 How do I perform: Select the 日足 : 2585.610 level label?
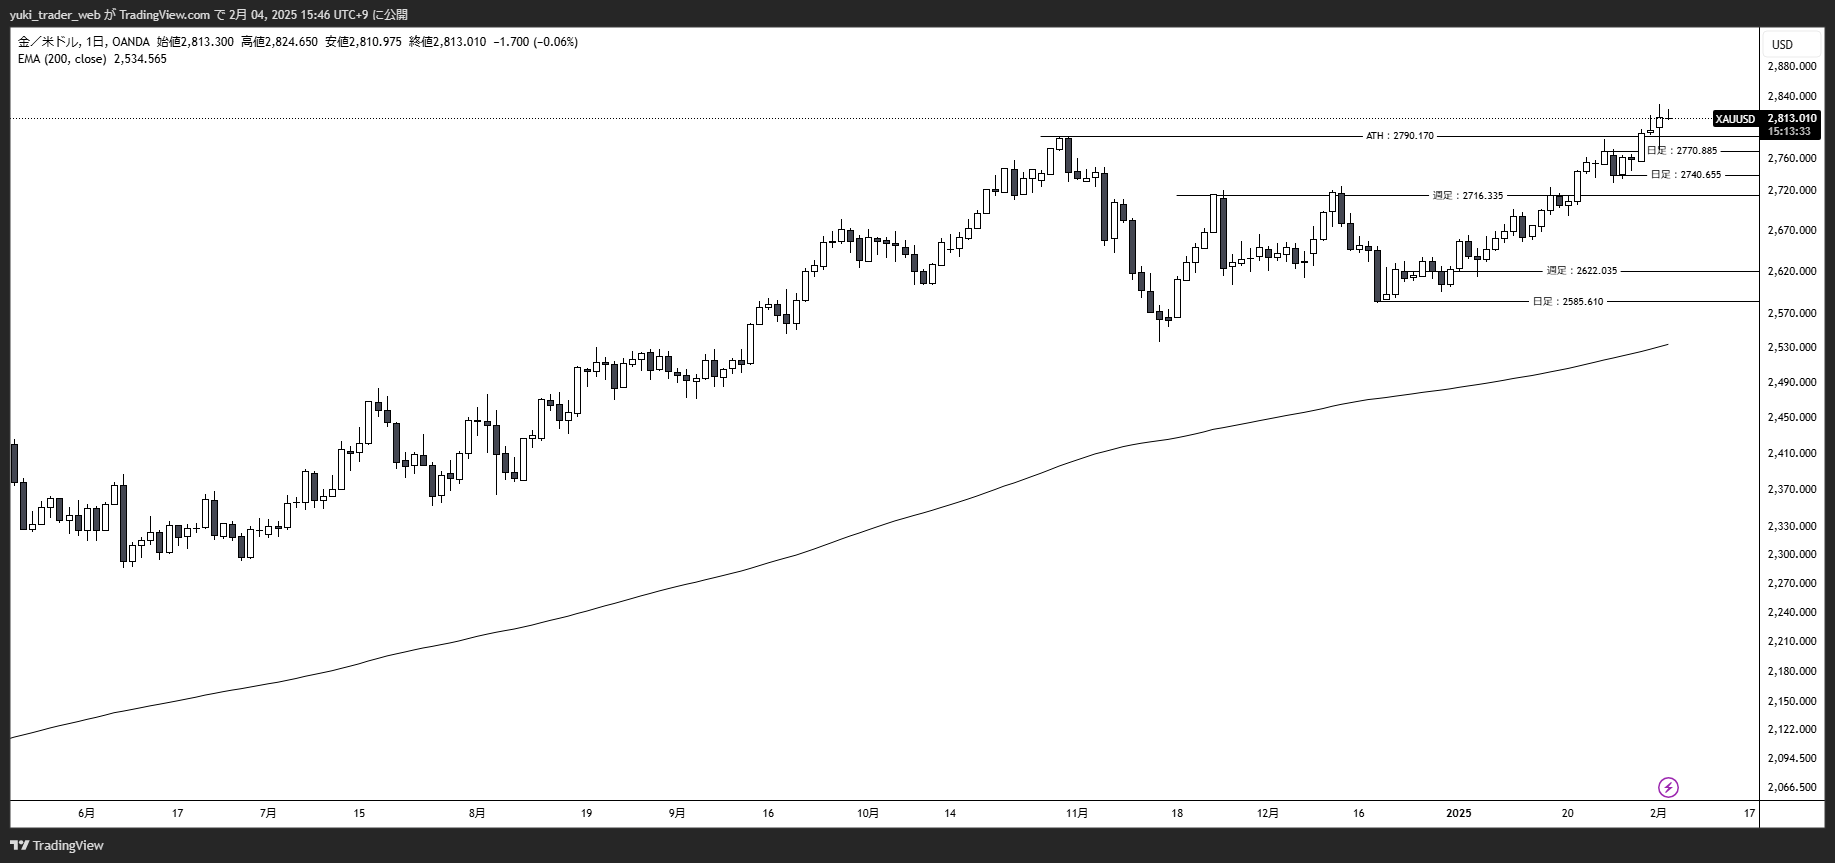[1567, 301]
